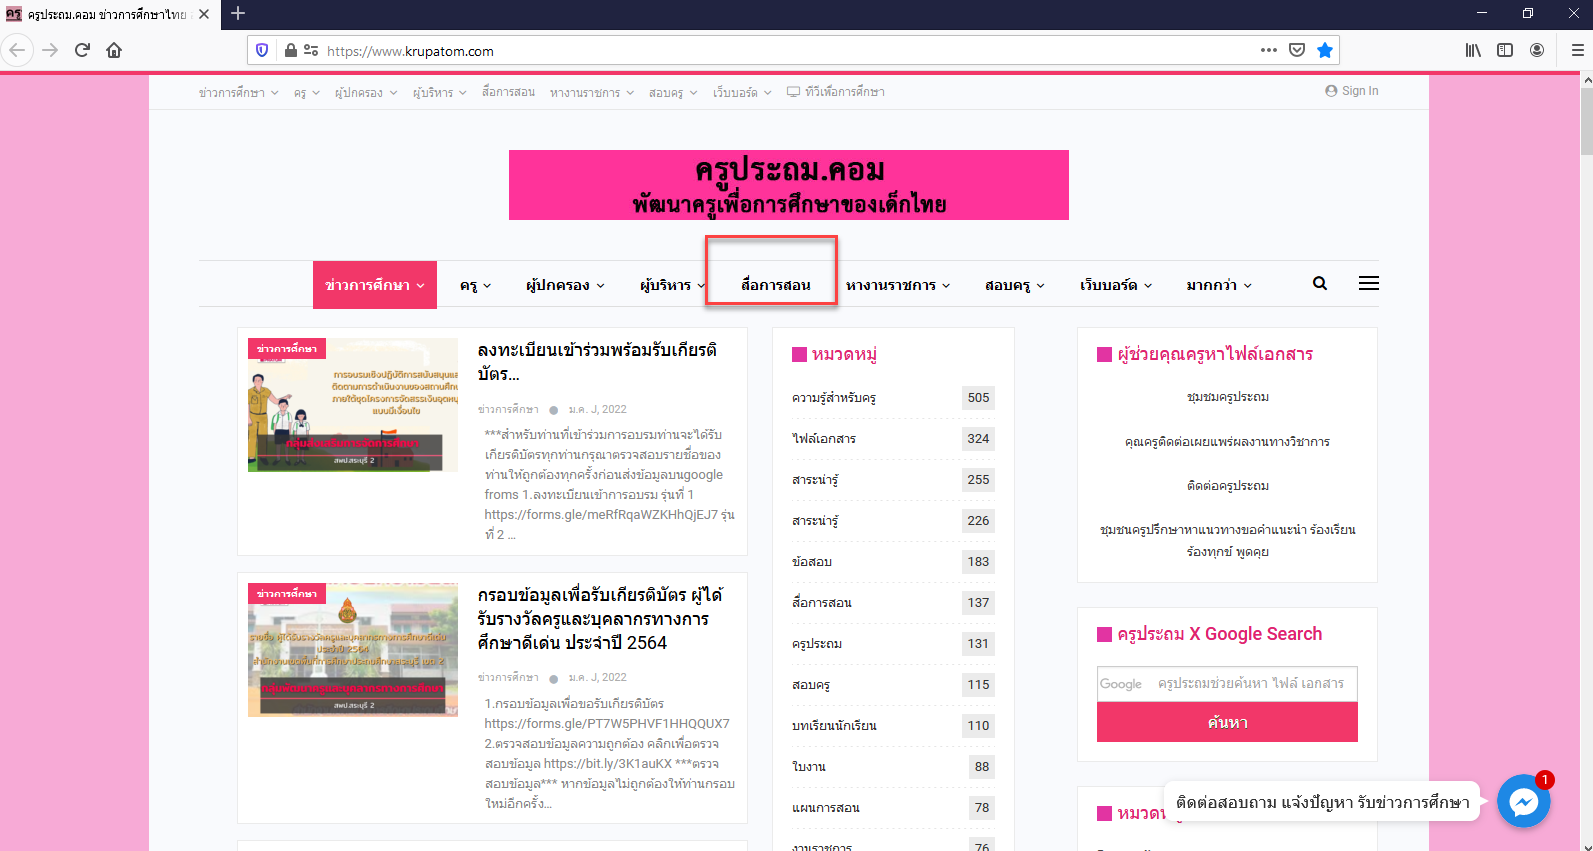Open the Library bookshelf icon
The image size is (1593, 851).
[1473, 50]
